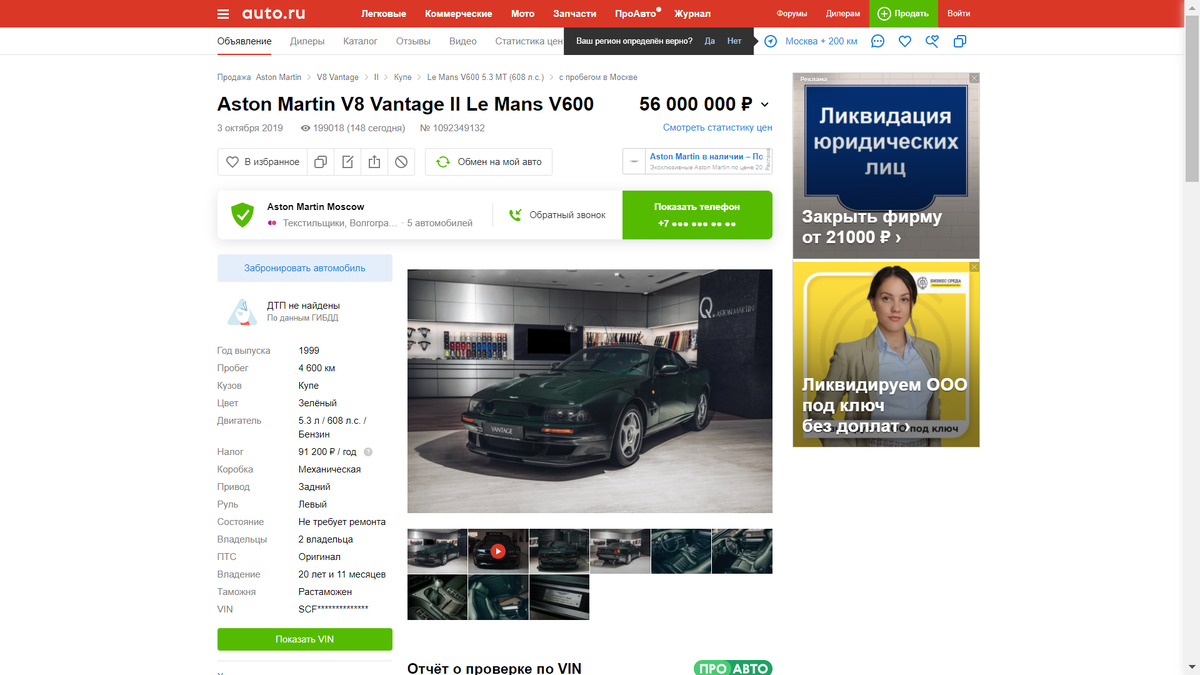This screenshot has width=1200, height=675.
Task: Open the Журнал menu item
Action: 692,14
